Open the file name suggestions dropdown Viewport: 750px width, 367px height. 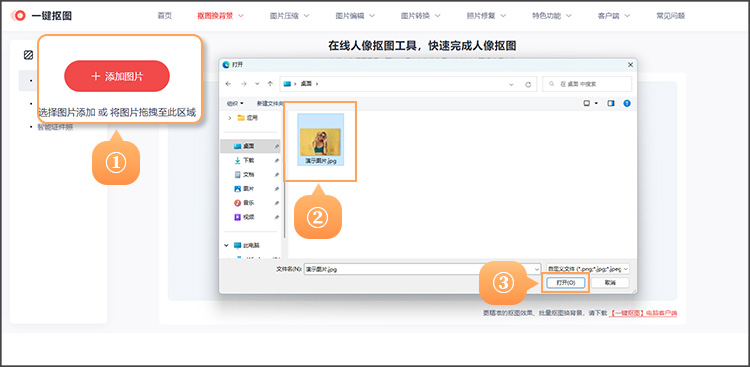(x=536, y=269)
